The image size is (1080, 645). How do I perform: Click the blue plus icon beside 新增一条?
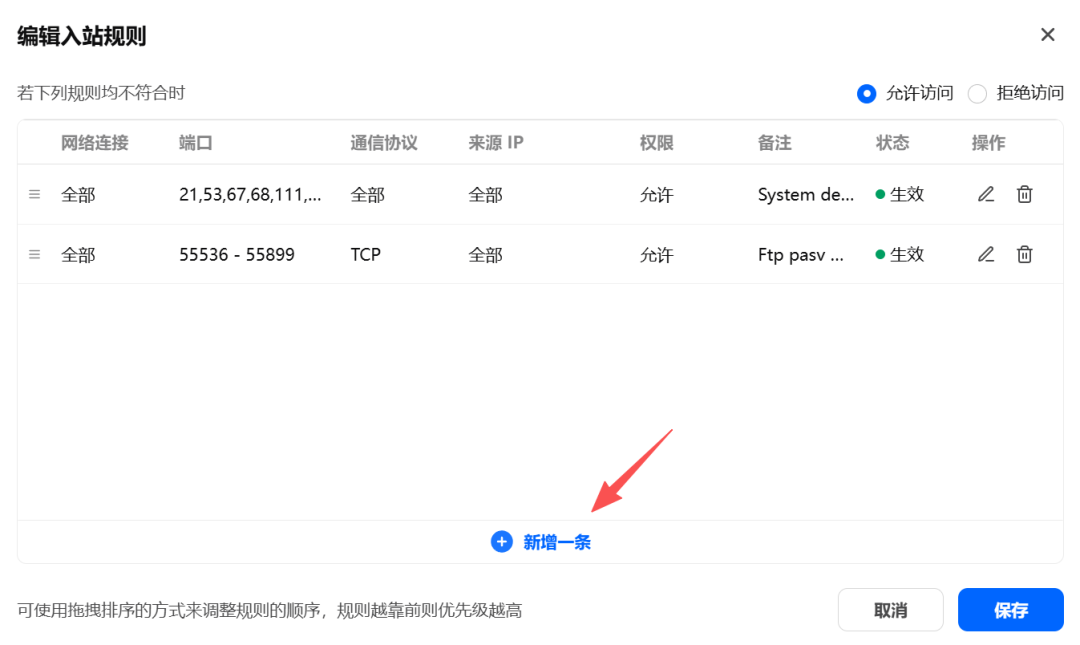tap(501, 541)
